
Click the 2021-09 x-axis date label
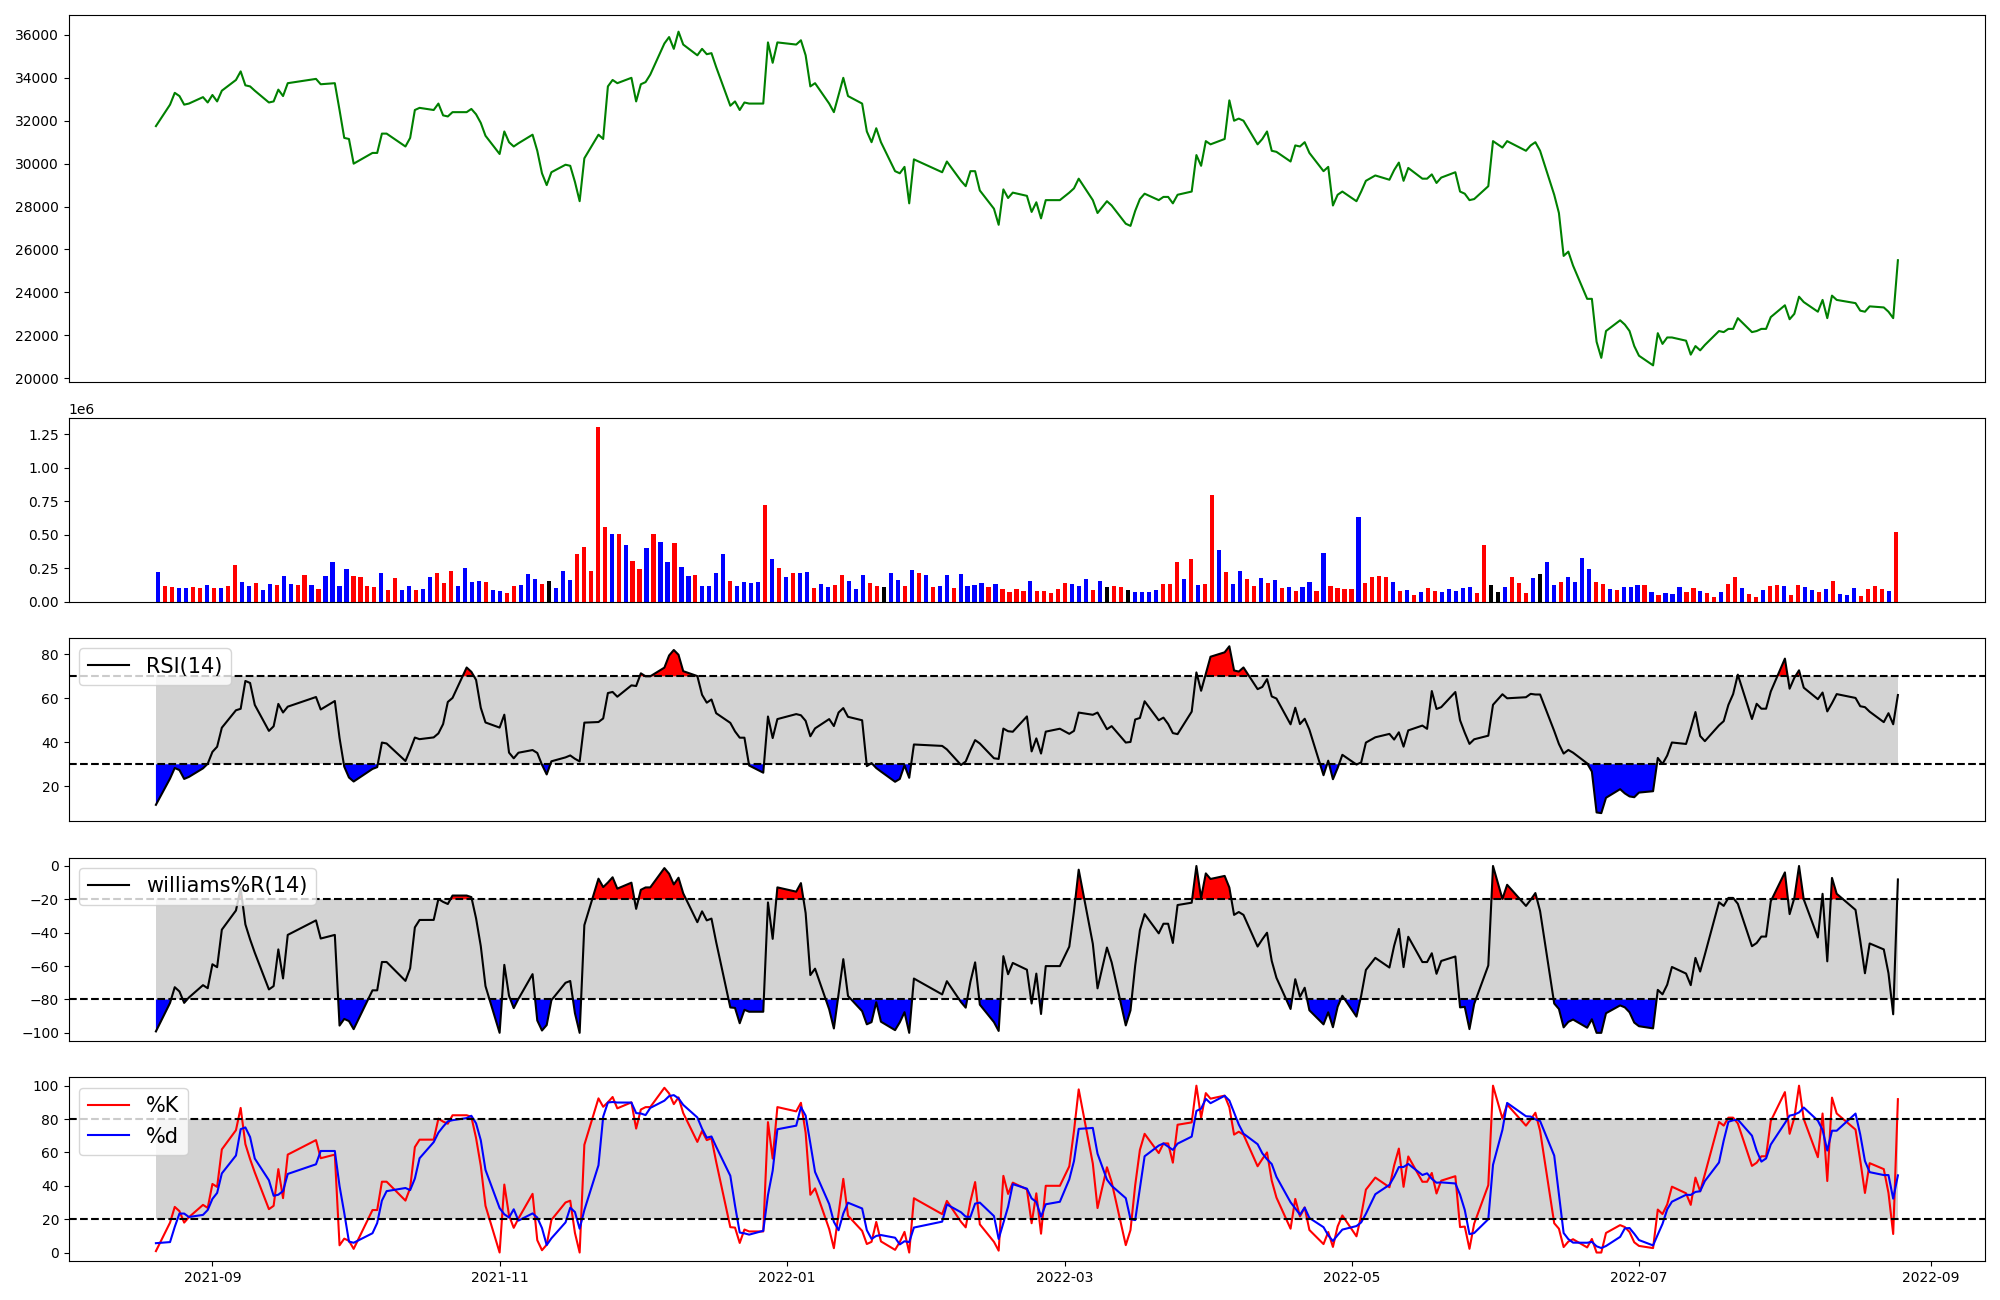[212, 1277]
